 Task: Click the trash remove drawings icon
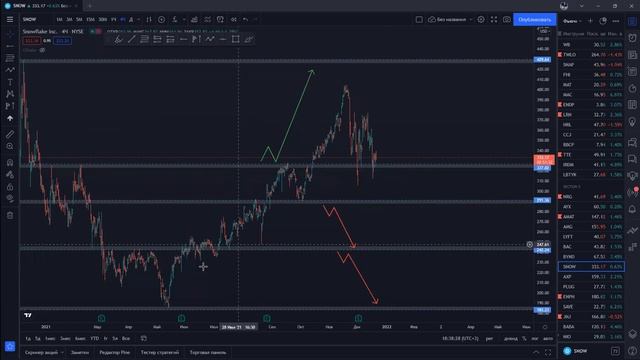[x=10, y=215]
